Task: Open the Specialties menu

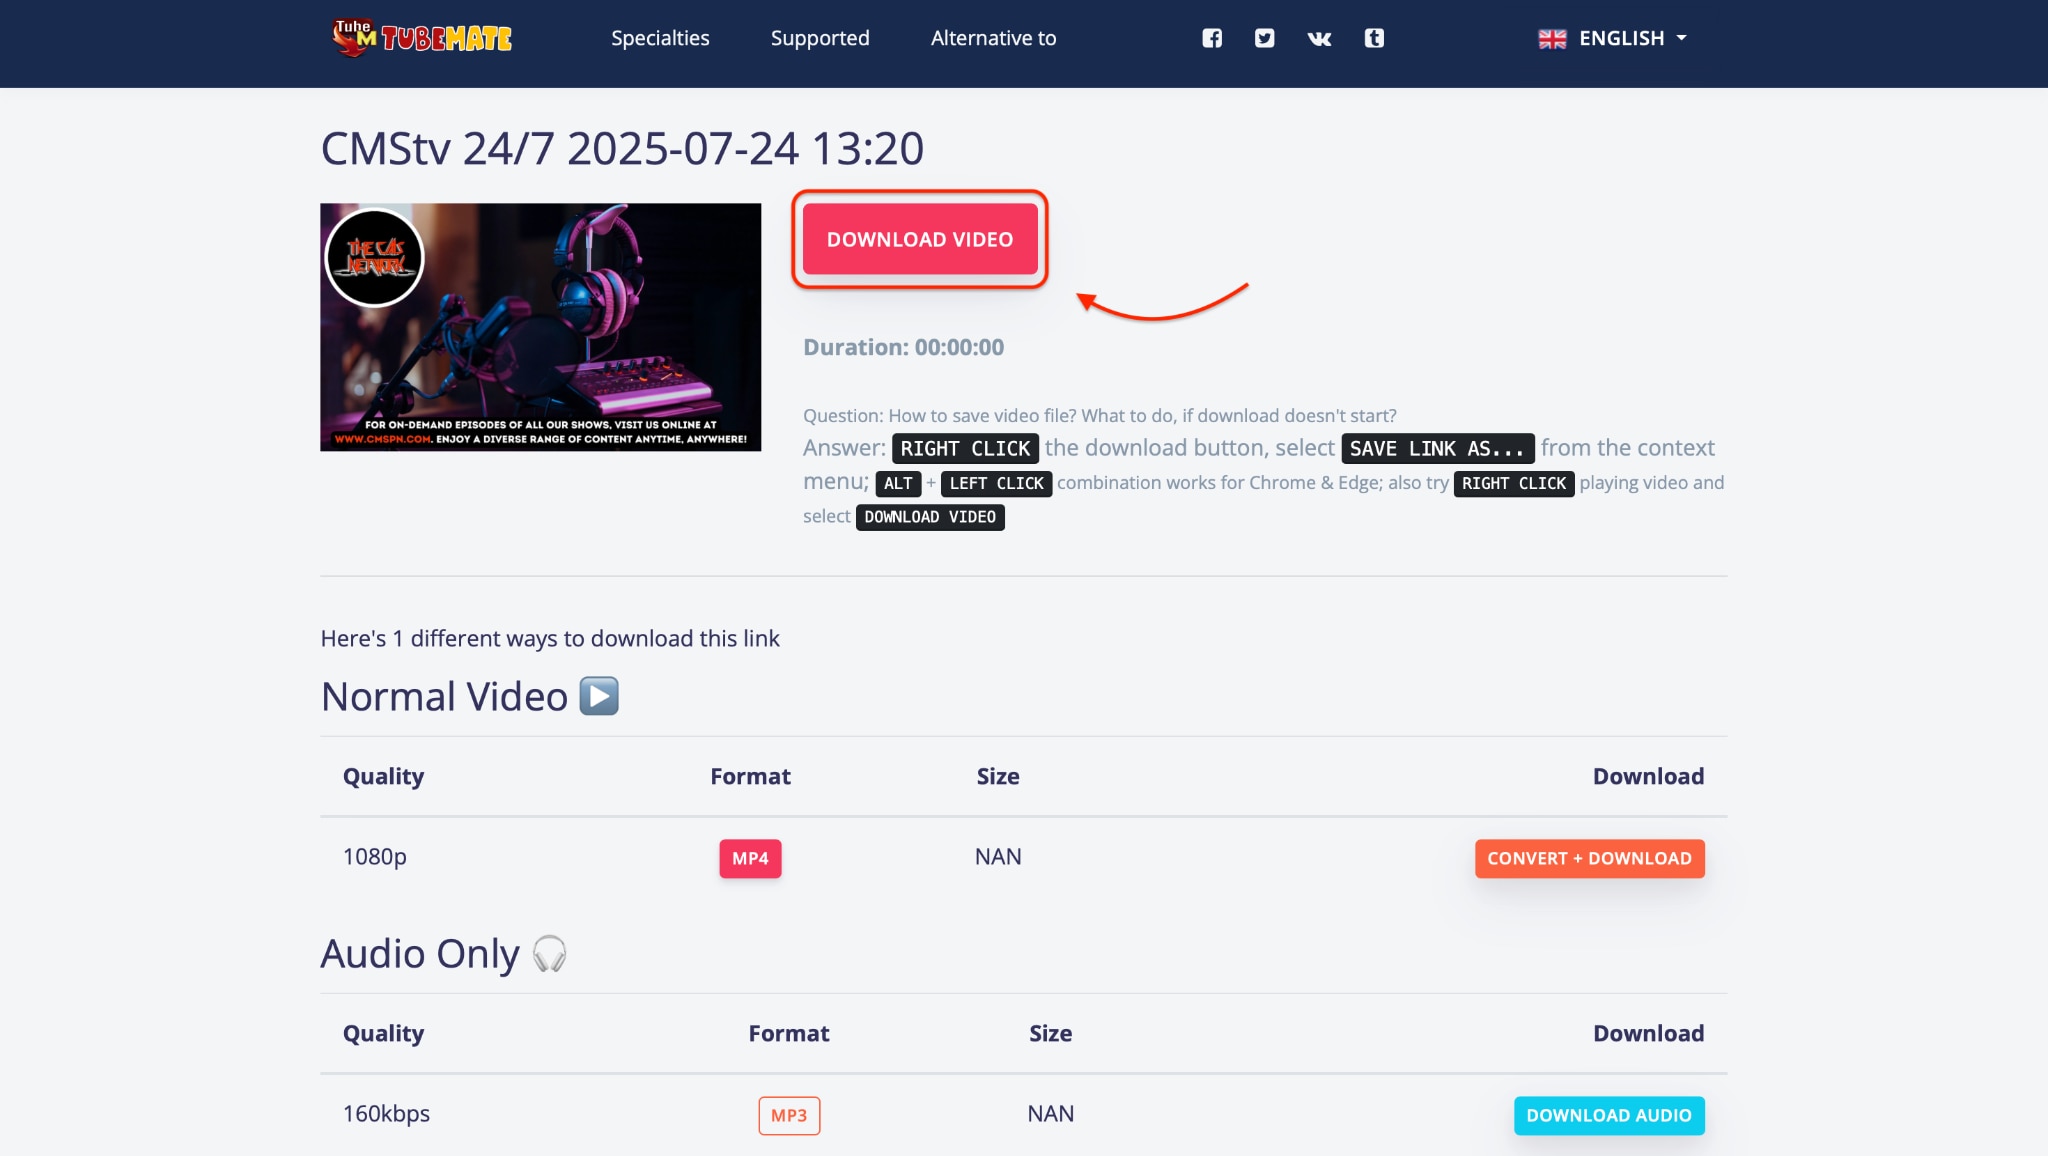Action: pyautogui.click(x=660, y=38)
